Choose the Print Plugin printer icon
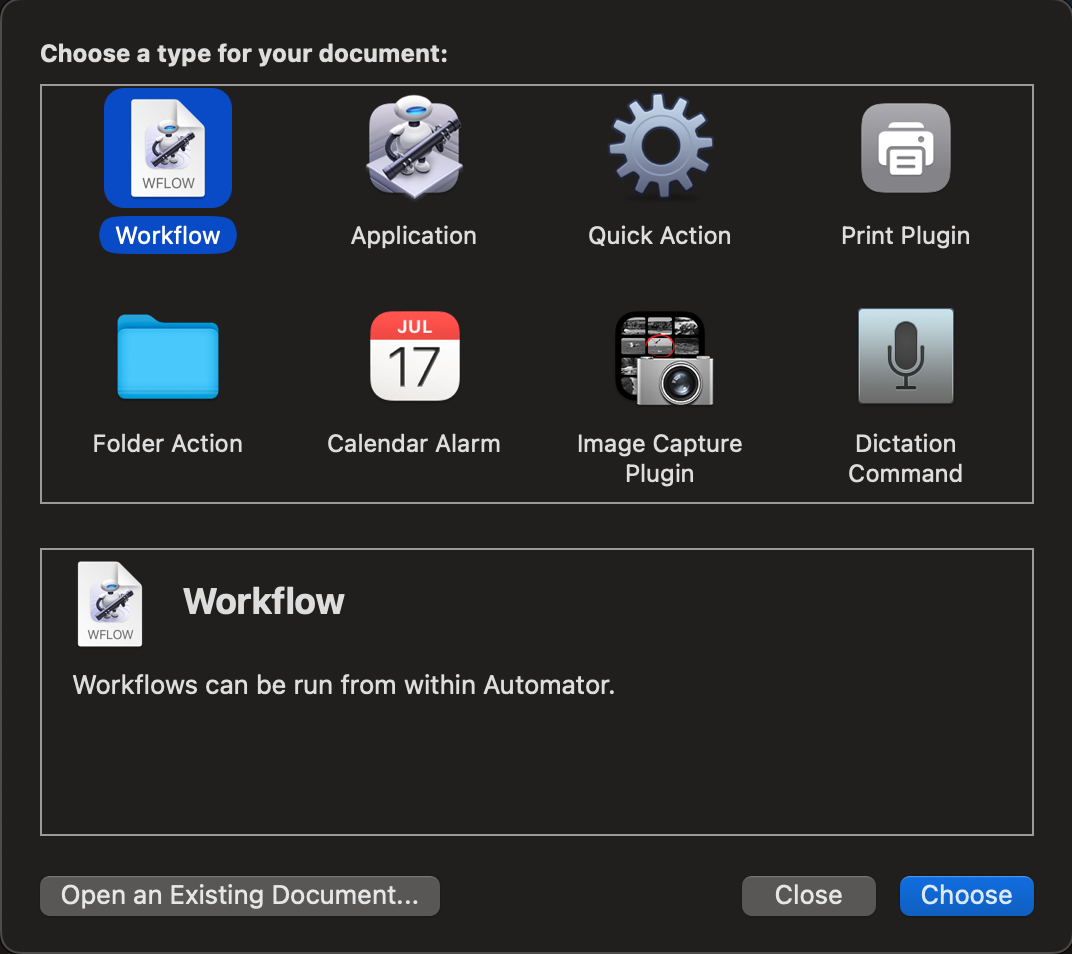Viewport: 1072px width, 954px height. pos(905,148)
